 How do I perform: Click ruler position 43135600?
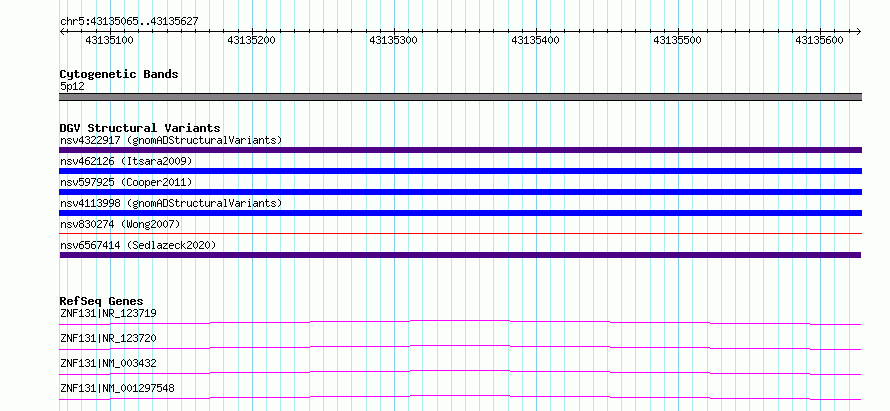pyautogui.click(x=819, y=40)
